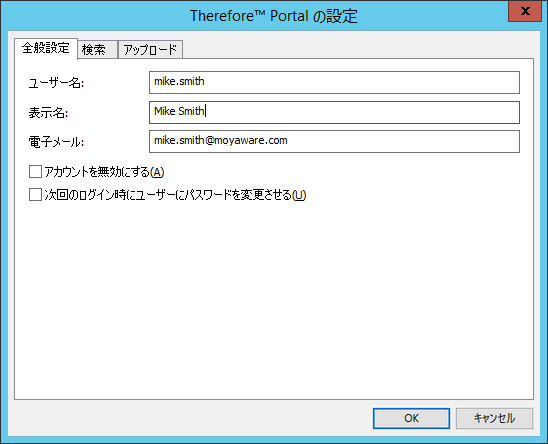Open the アップロード tab
Viewport: 548px width, 444px height.
click(x=150, y=50)
